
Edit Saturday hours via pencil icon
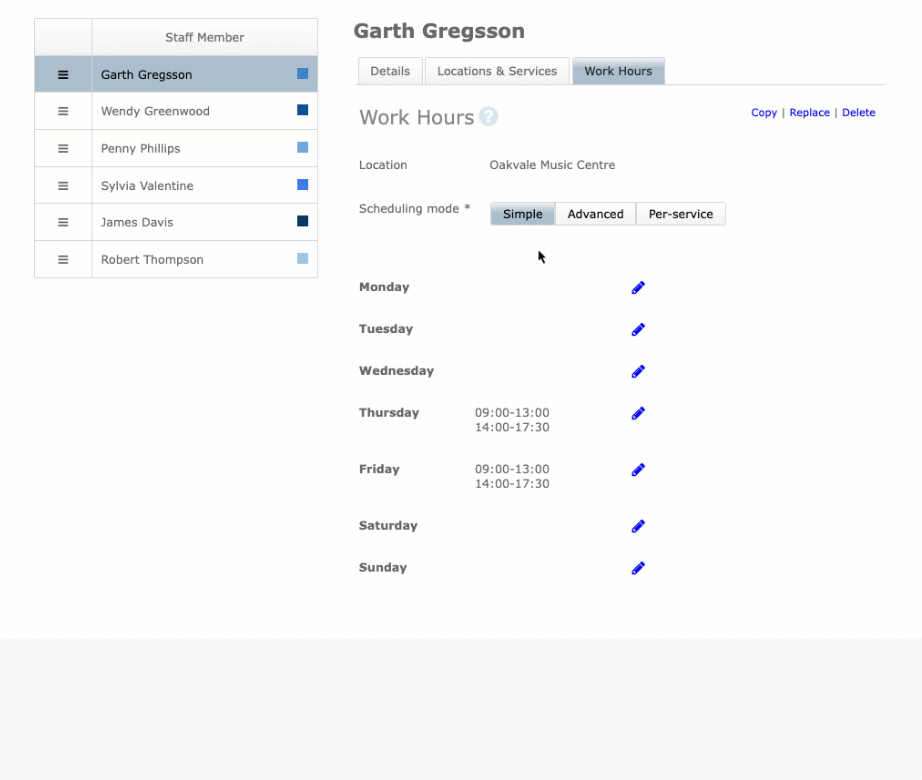(638, 527)
